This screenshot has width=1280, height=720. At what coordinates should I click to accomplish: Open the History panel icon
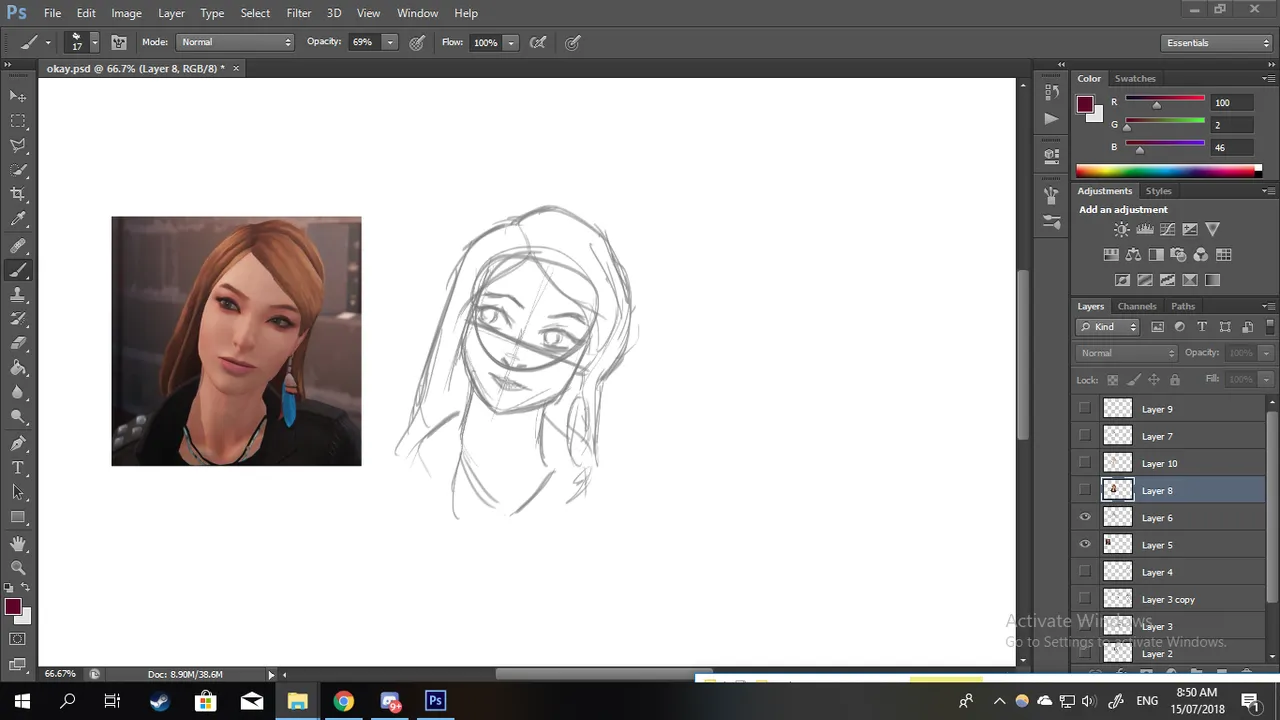1051,91
